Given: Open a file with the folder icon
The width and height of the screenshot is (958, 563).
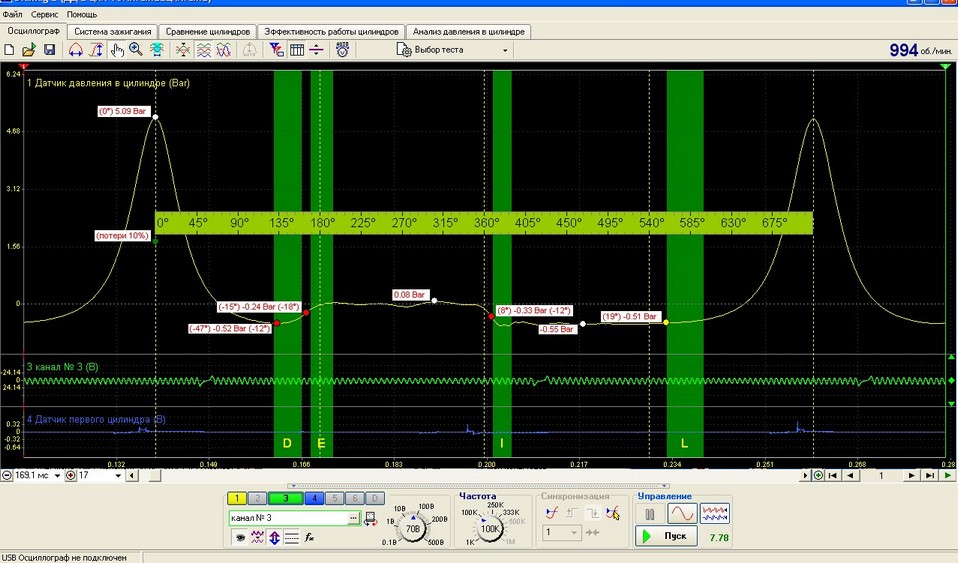Looking at the screenshot, I should [x=29, y=50].
